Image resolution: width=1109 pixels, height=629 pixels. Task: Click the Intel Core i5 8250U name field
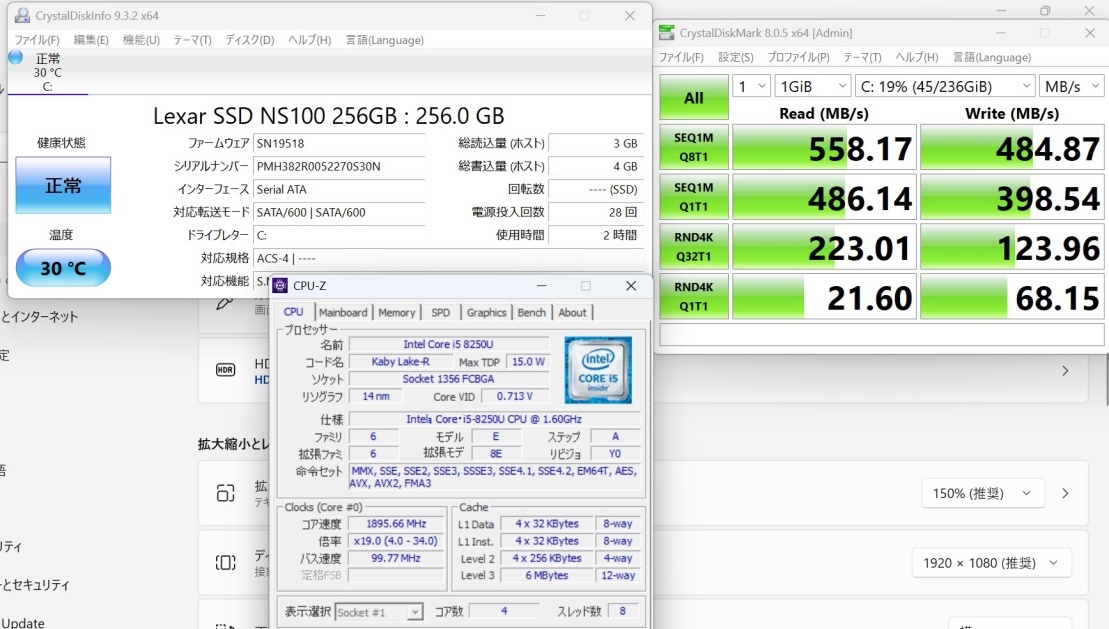click(x=448, y=345)
